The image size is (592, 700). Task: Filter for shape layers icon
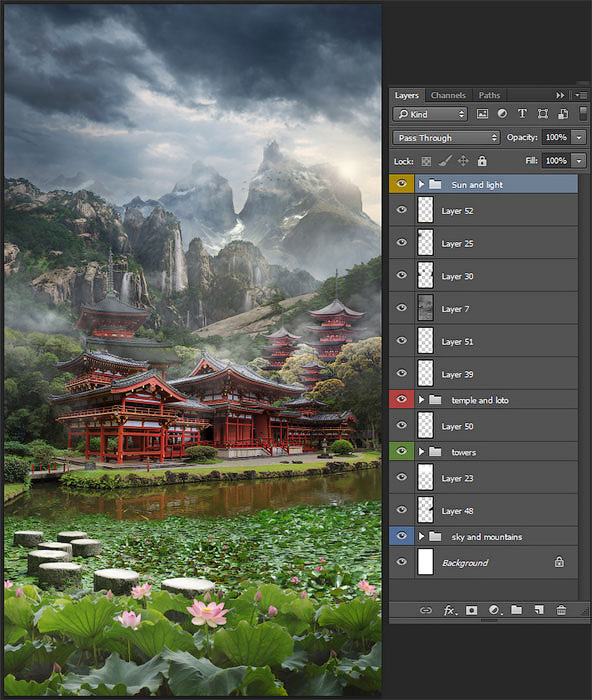(542, 114)
